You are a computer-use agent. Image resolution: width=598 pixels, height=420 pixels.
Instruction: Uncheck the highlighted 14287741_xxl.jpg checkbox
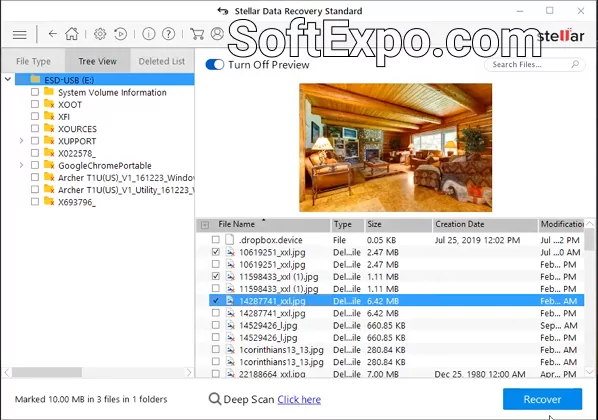(x=215, y=301)
